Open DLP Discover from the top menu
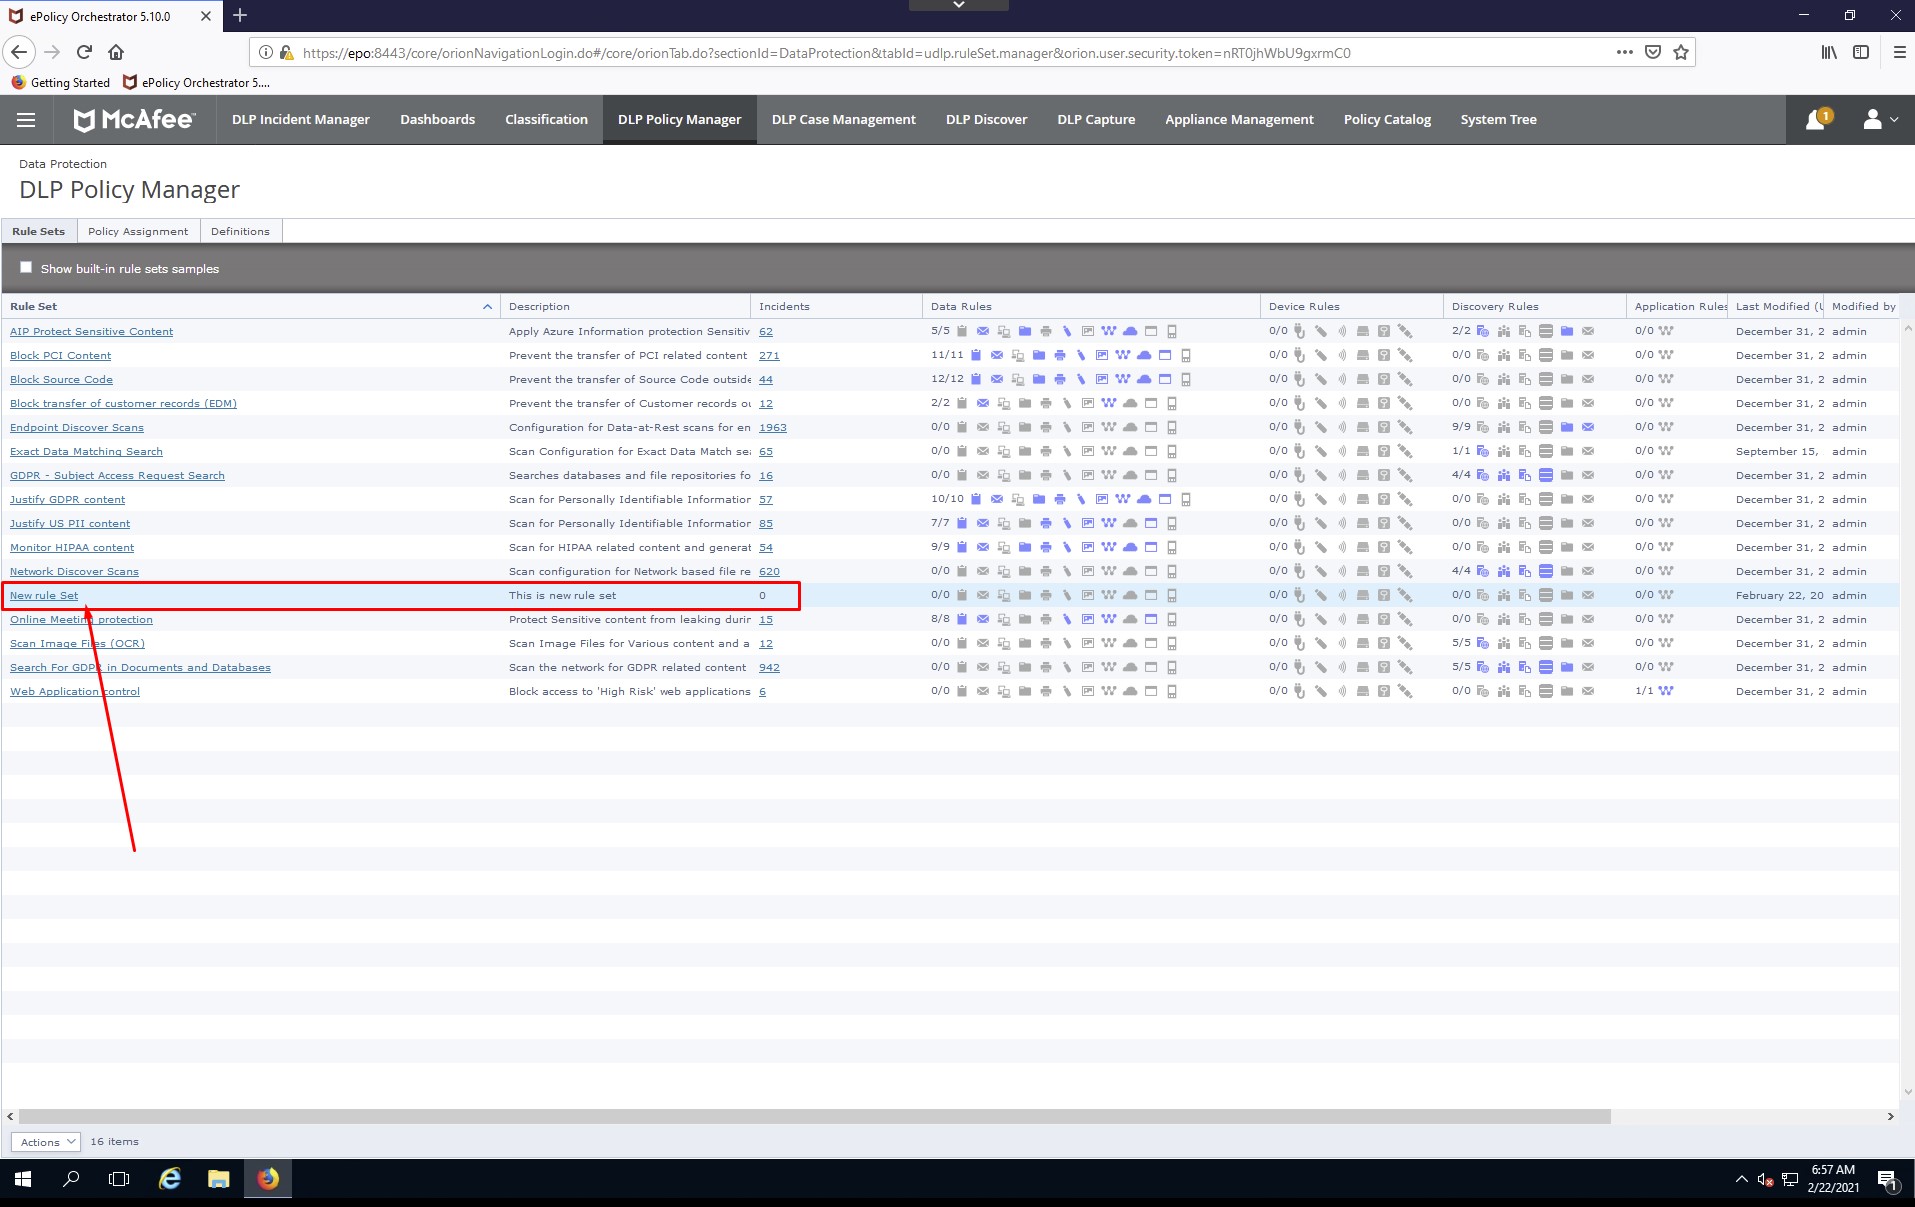The image size is (1915, 1207). 986,120
